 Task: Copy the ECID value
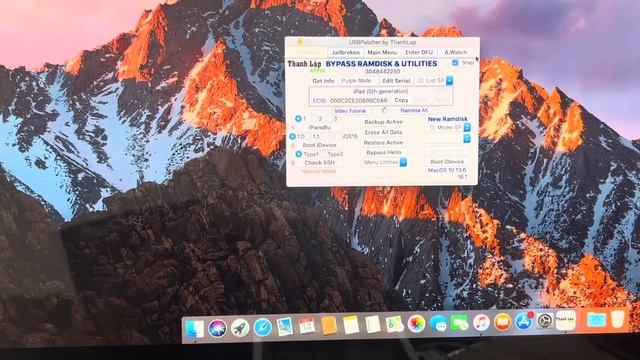point(401,100)
